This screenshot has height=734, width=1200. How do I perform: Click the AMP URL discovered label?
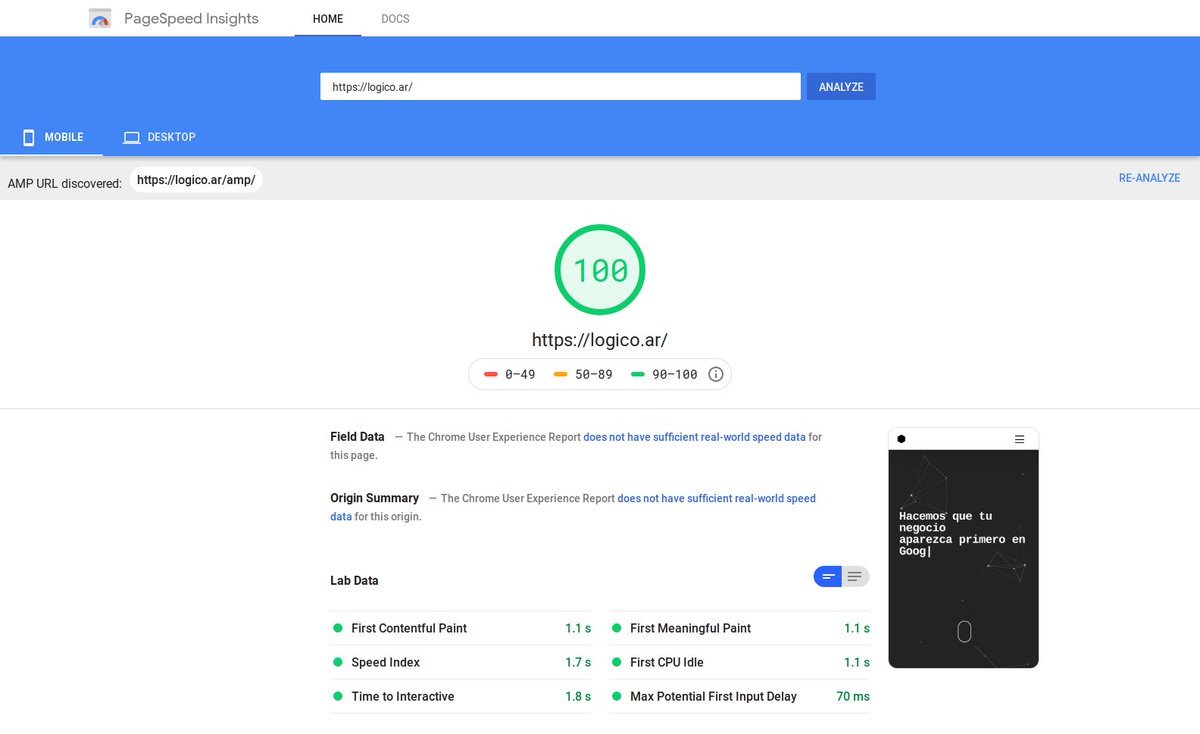[64, 183]
